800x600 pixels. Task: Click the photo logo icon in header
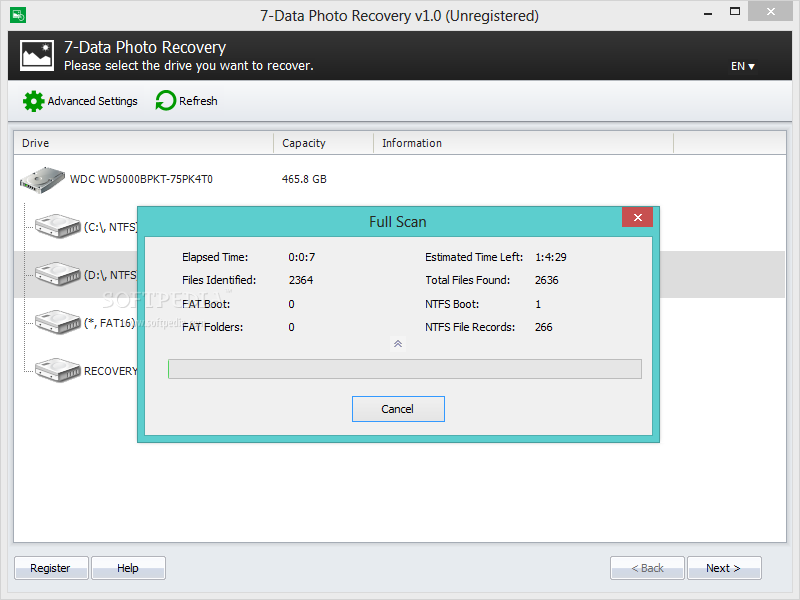(37, 56)
